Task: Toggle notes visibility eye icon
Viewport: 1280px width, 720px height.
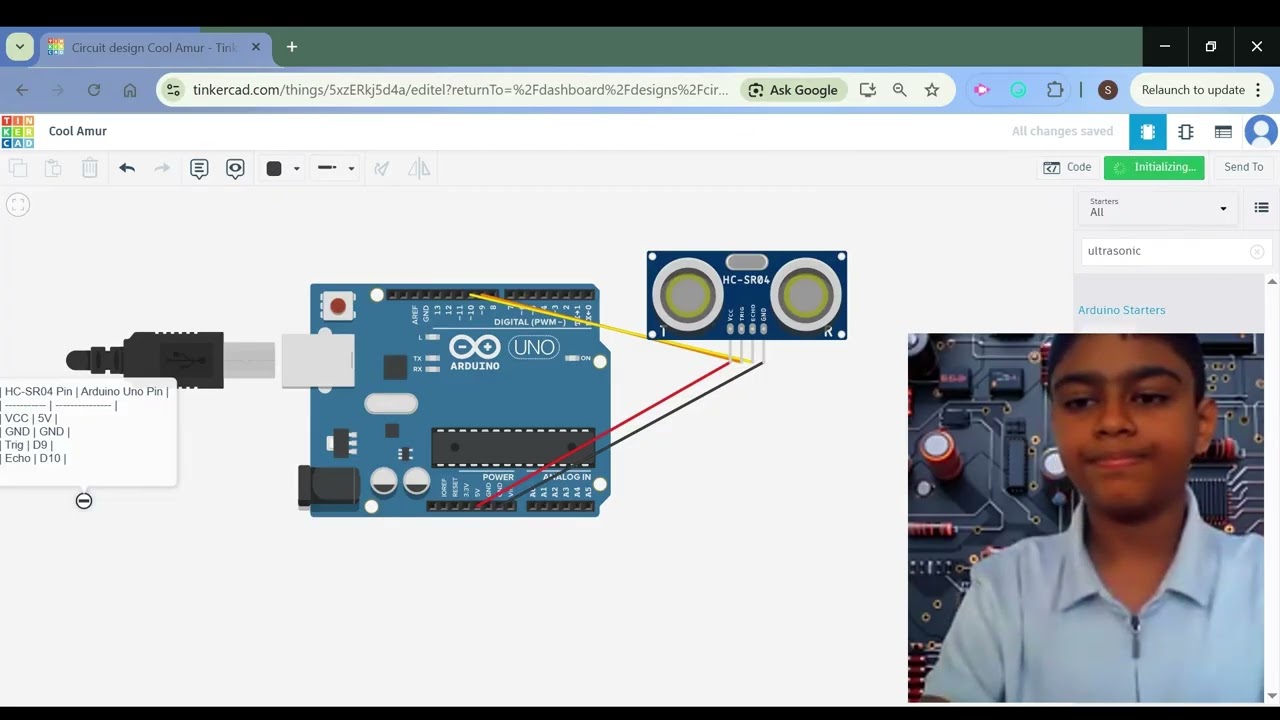Action: click(x=235, y=168)
